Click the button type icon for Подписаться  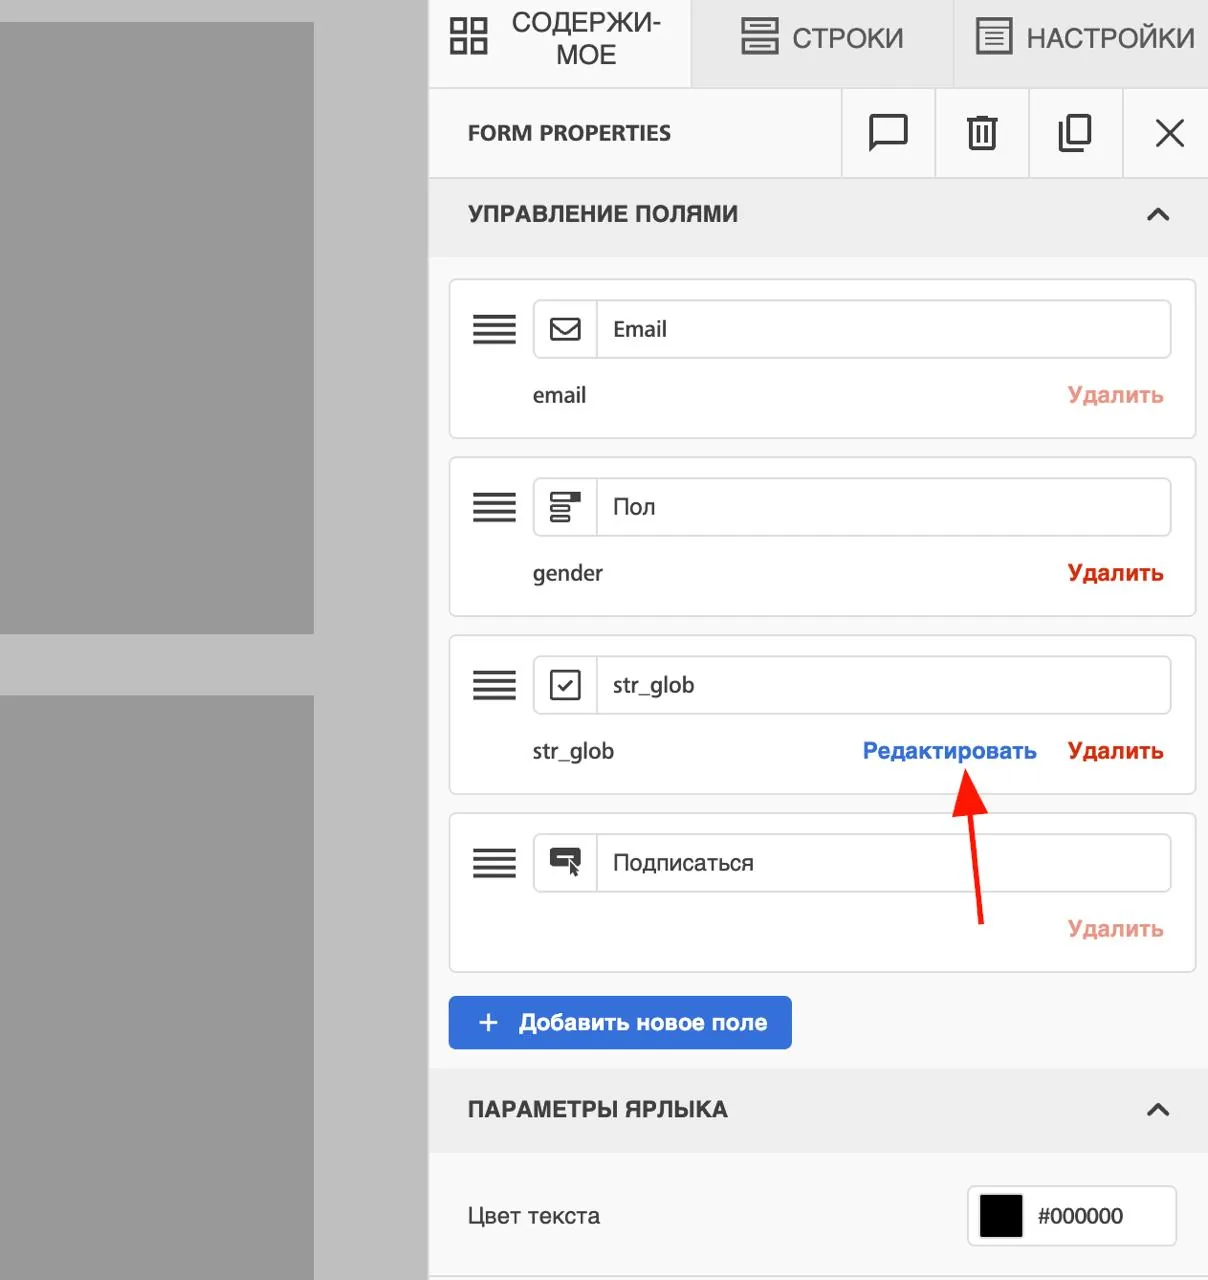(565, 862)
